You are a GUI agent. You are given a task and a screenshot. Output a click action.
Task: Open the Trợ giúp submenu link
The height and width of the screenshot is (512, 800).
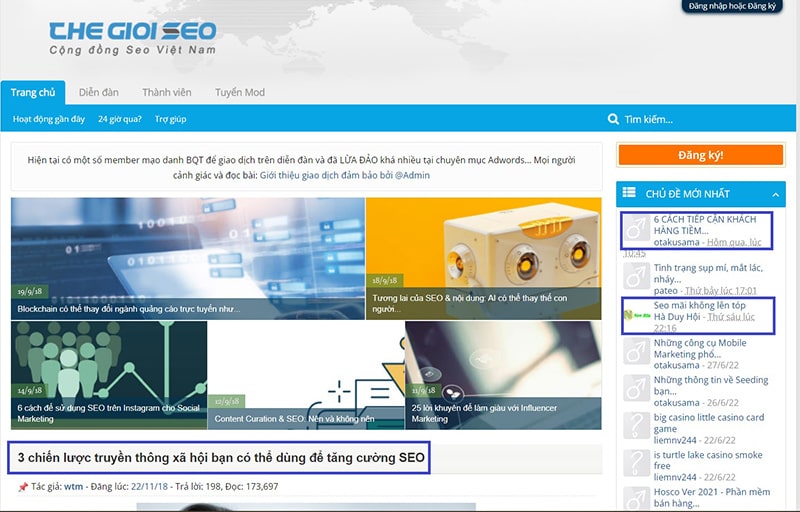point(170,119)
